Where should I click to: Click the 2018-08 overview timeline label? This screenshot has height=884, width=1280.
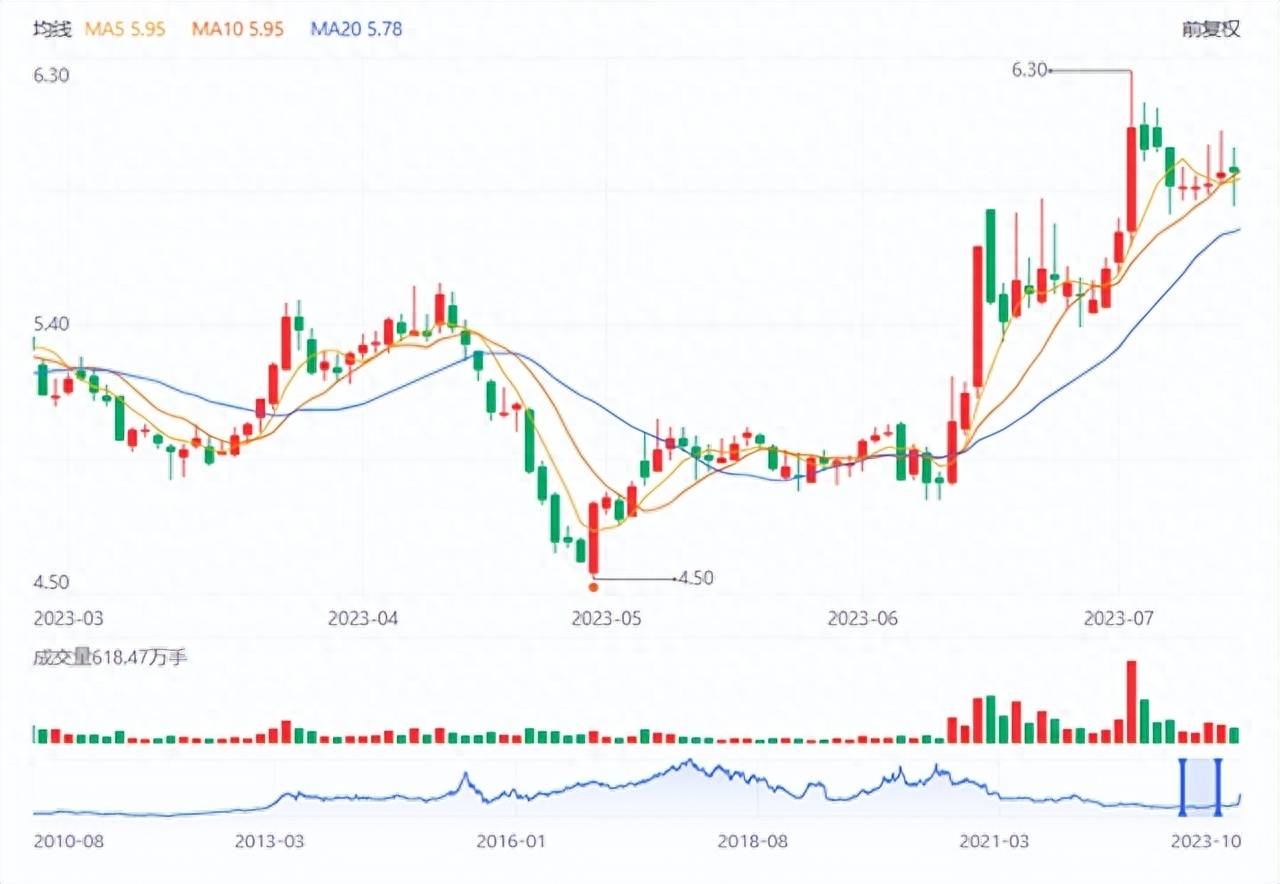(753, 840)
